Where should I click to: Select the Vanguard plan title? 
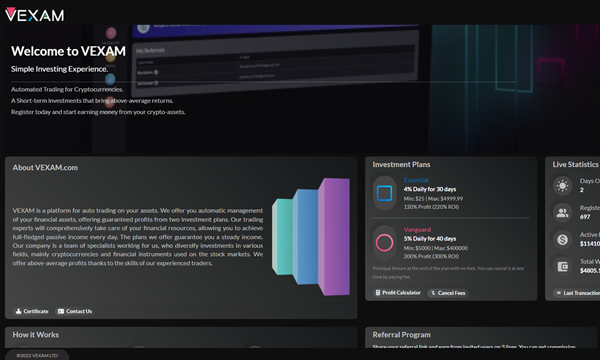click(417, 230)
